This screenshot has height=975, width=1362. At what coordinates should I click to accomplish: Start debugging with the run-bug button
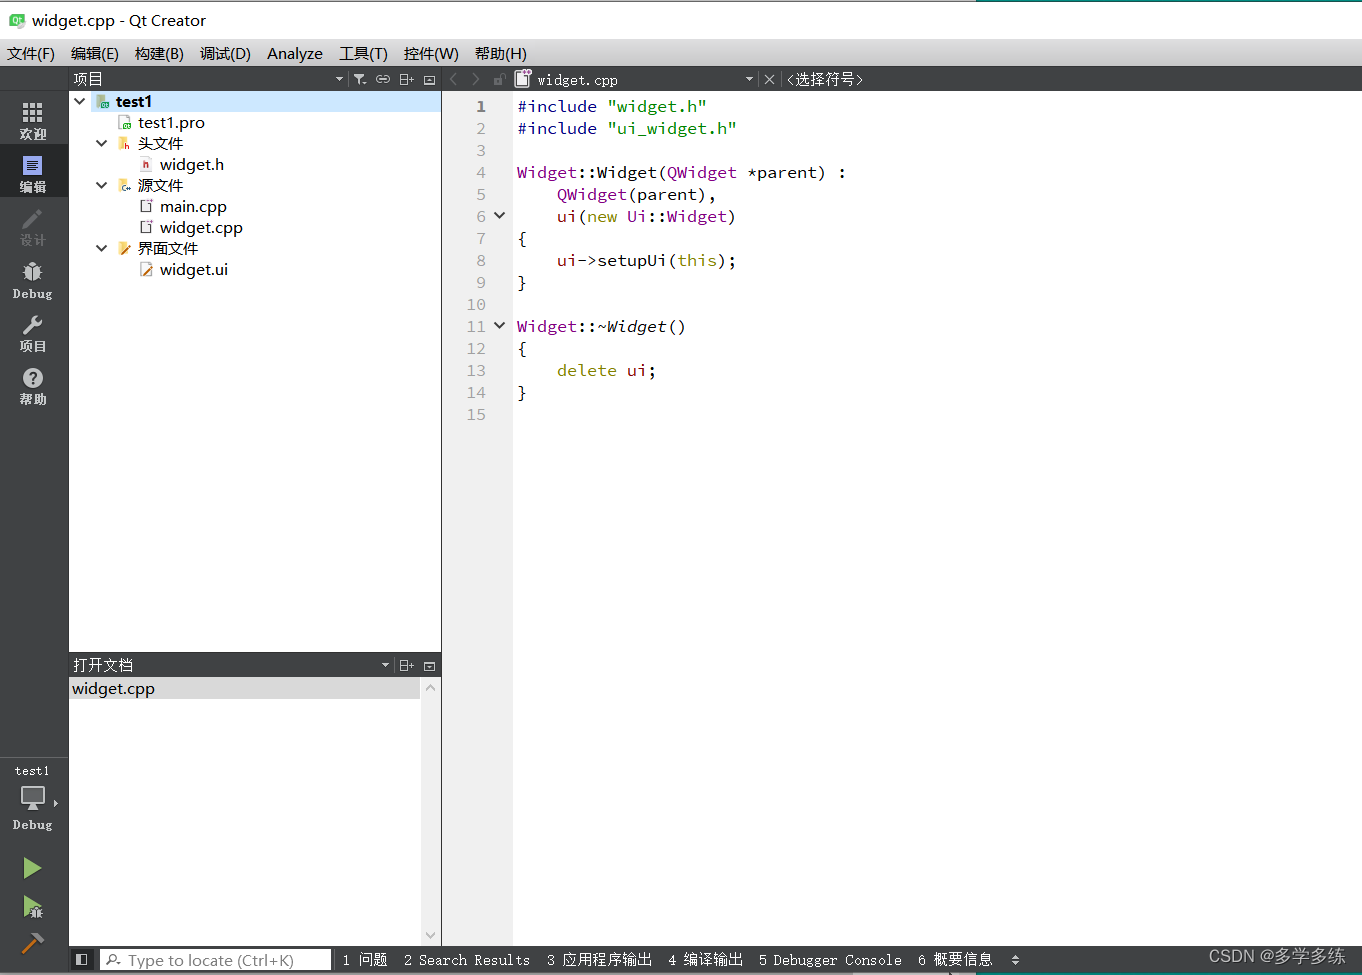click(x=32, y=907)
